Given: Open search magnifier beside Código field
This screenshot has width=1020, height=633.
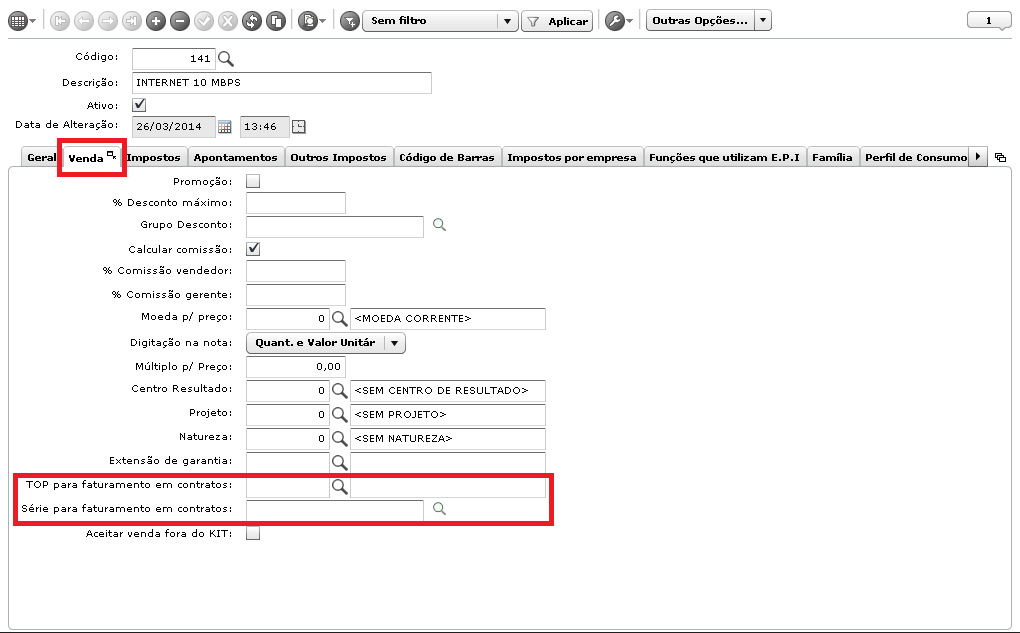Looking at the screenshot, I should point(226,59).
